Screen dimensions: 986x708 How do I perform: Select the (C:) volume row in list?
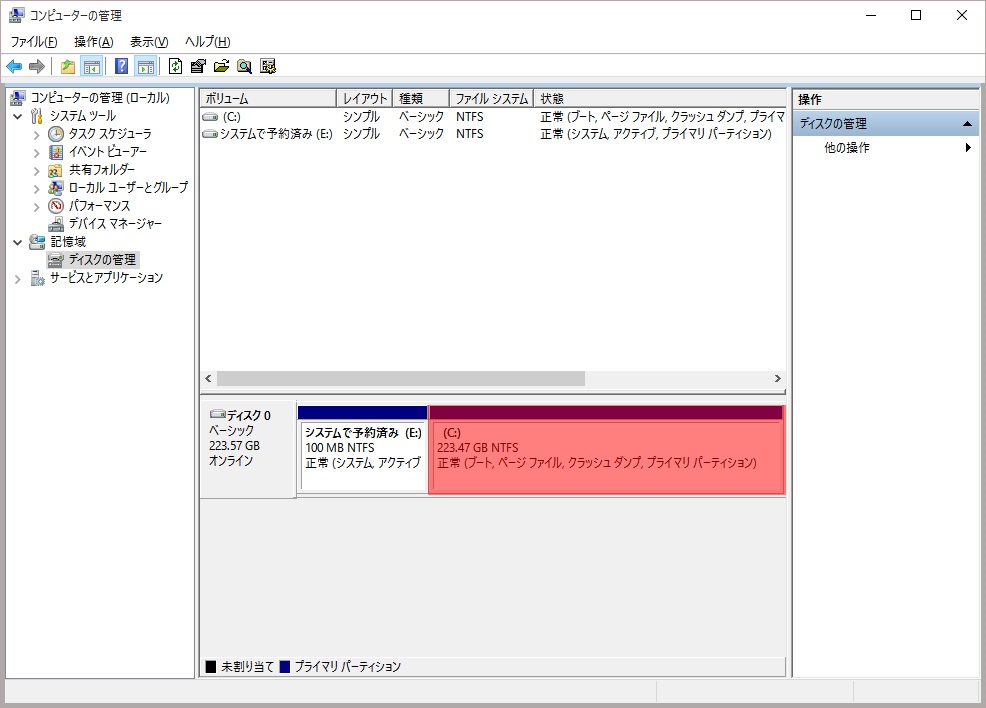(493, 117)
